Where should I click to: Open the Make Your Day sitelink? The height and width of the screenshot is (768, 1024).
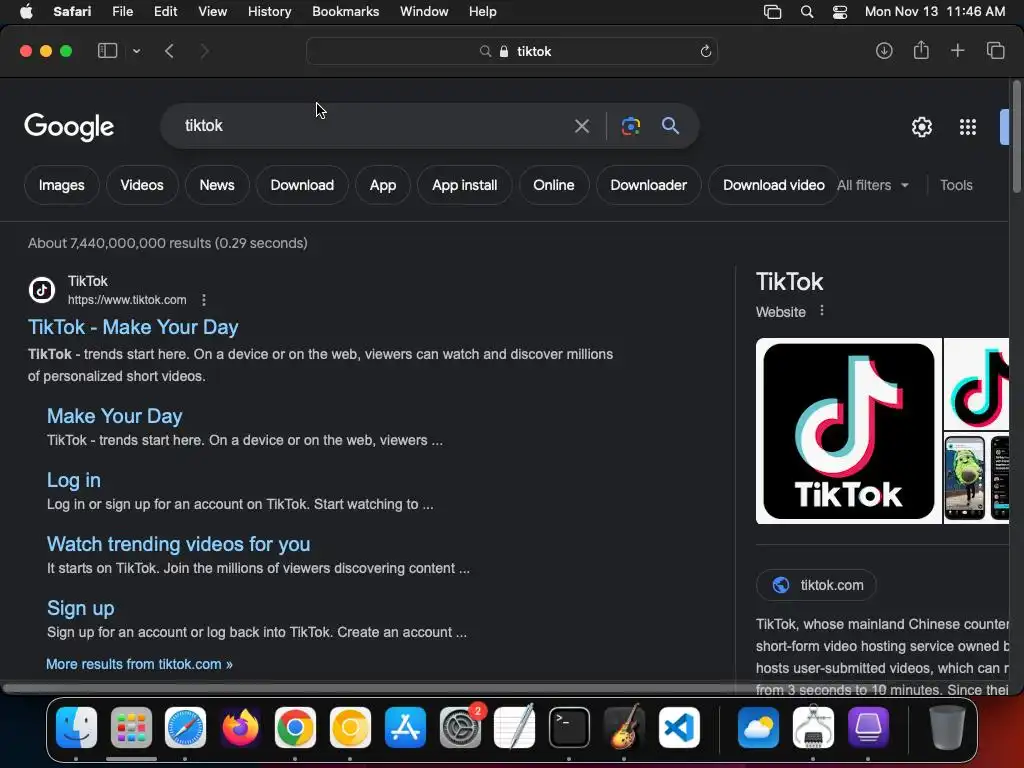[114, 416]
